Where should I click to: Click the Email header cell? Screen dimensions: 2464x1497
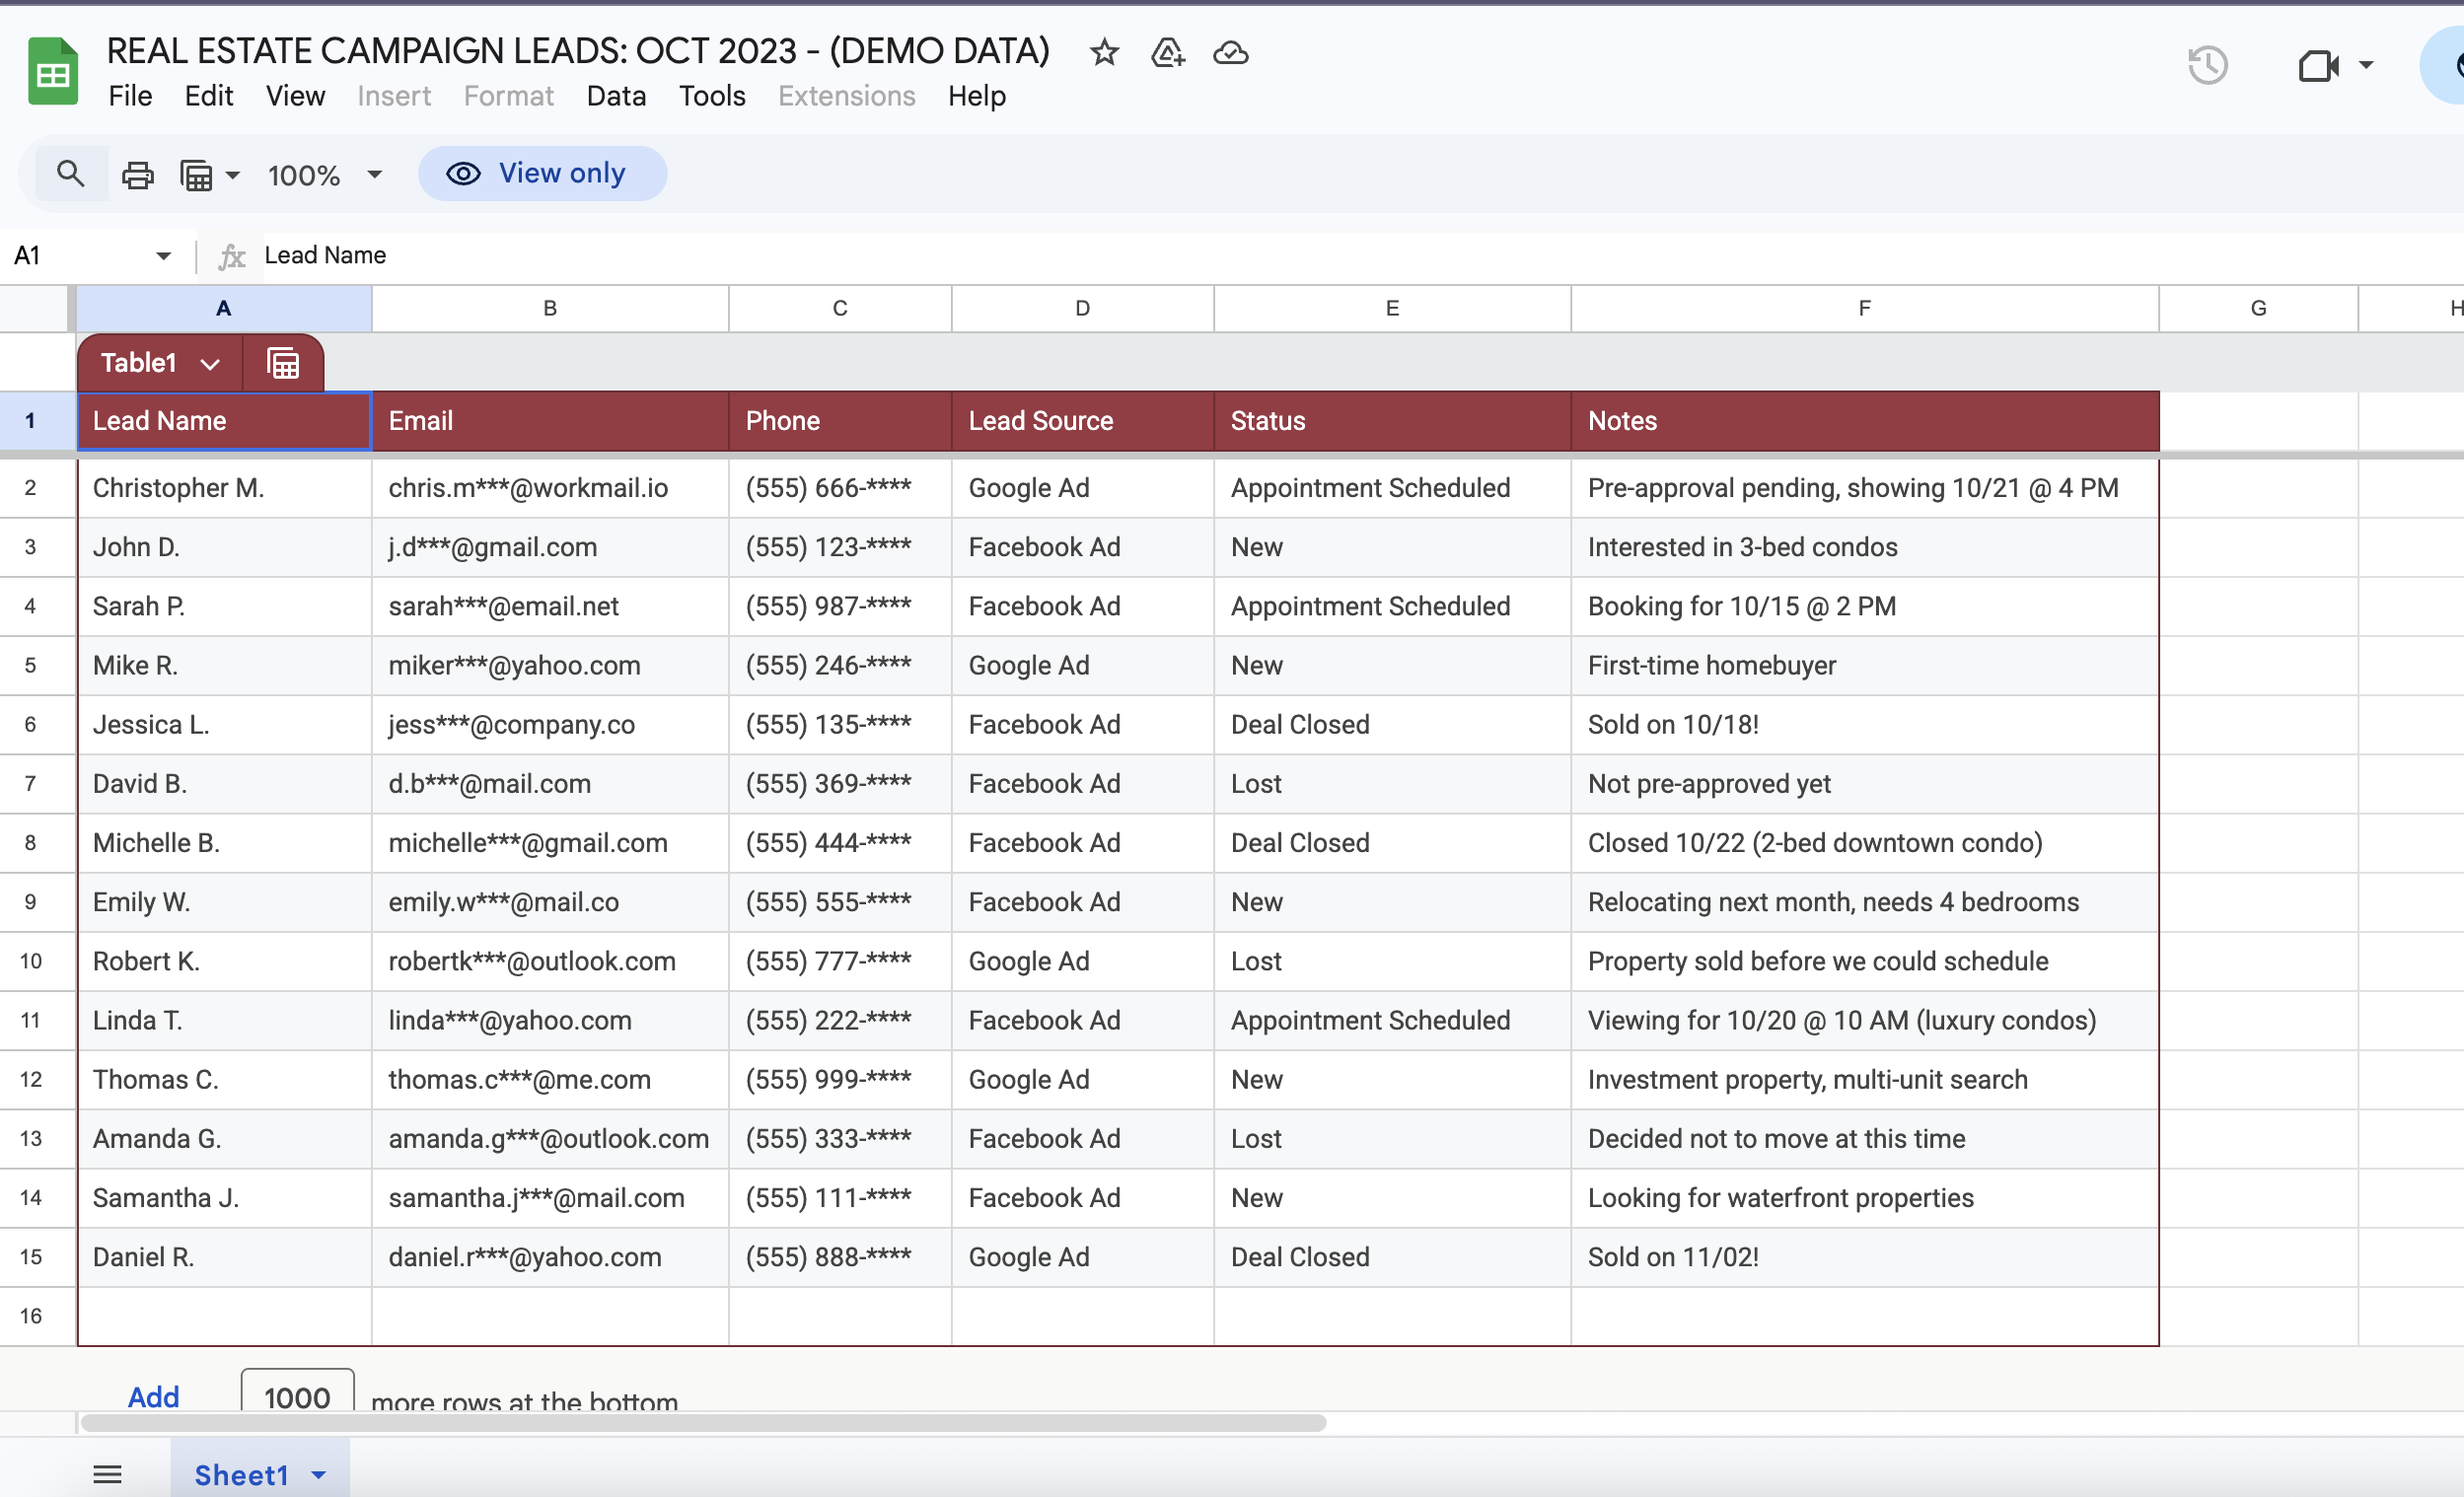point(550,421)
